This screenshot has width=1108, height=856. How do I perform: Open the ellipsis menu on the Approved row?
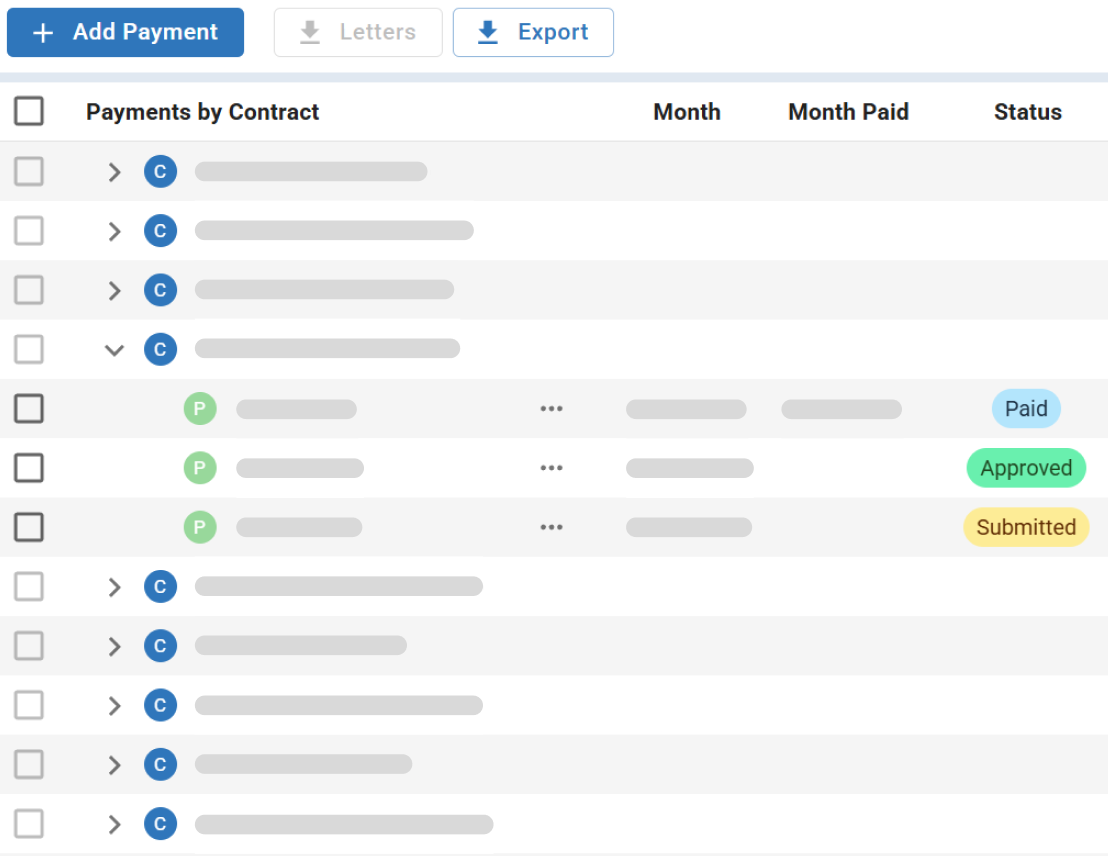(551, 467)
